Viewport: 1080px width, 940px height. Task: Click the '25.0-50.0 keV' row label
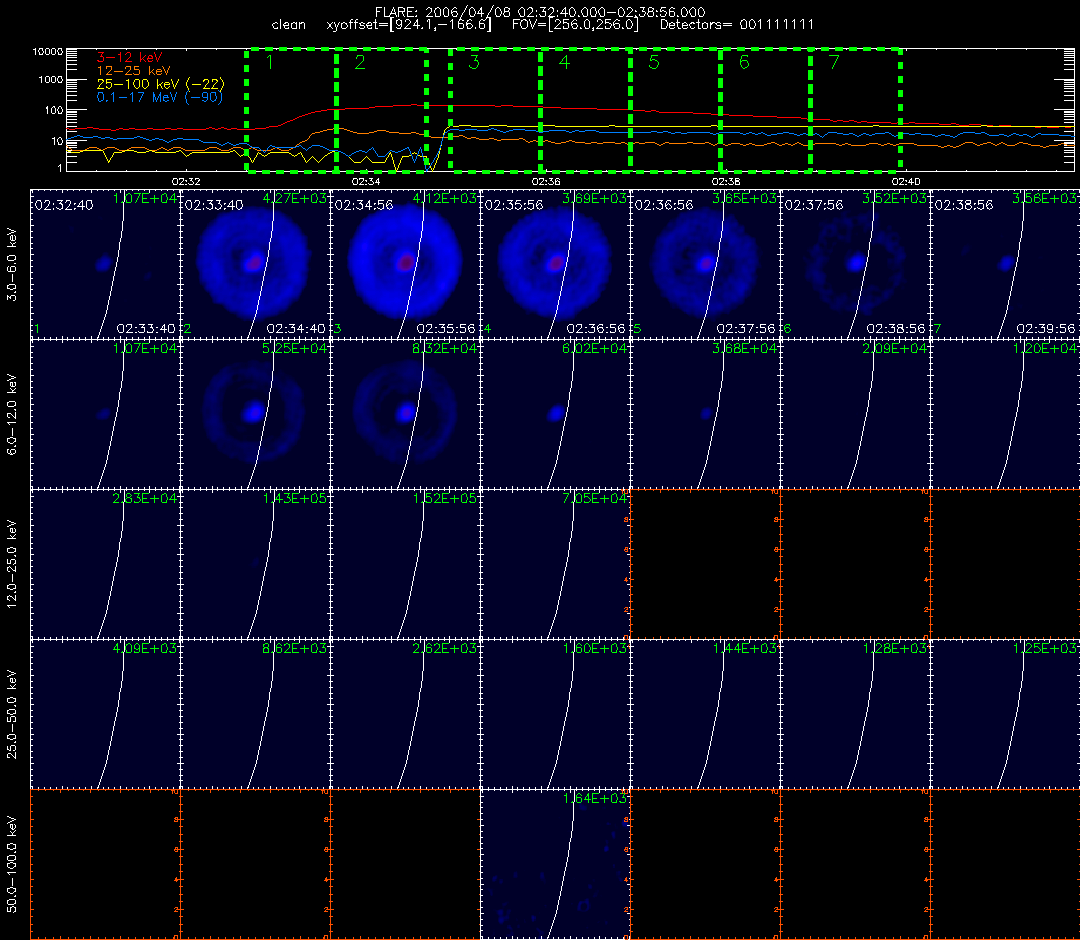12,714
